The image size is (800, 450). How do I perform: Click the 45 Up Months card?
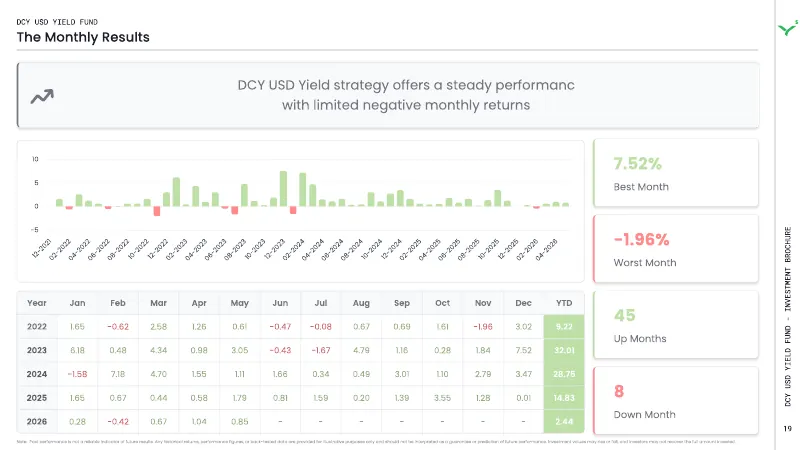coord(676,325)
